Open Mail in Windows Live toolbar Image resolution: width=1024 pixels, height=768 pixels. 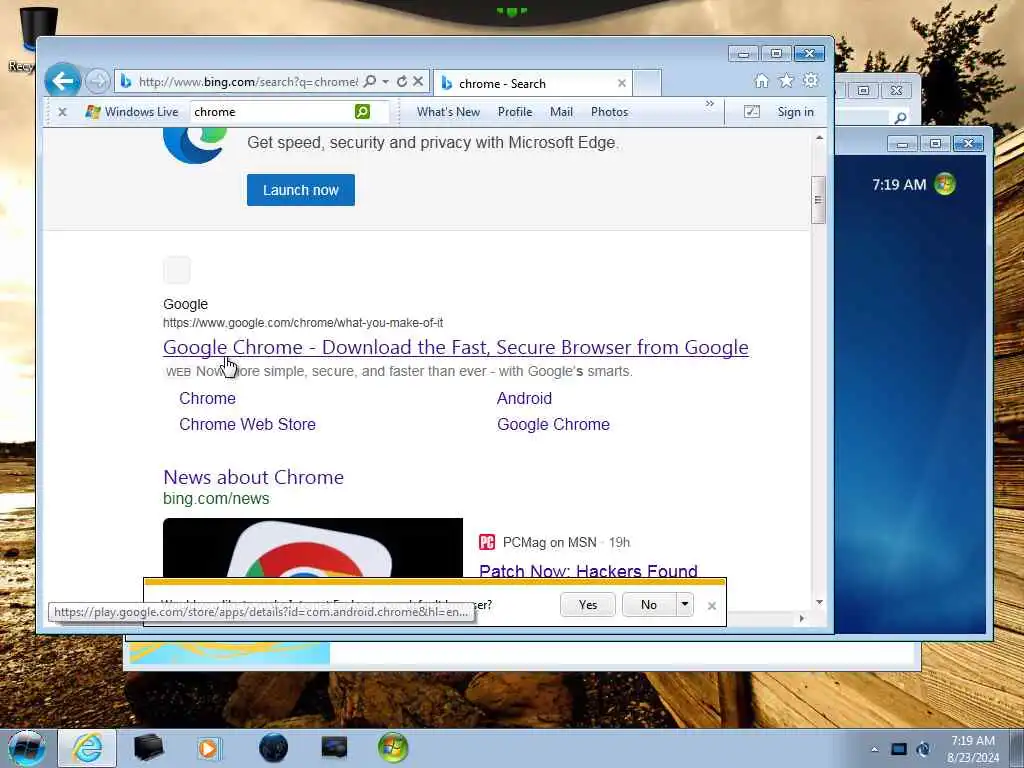coord(561,112)
